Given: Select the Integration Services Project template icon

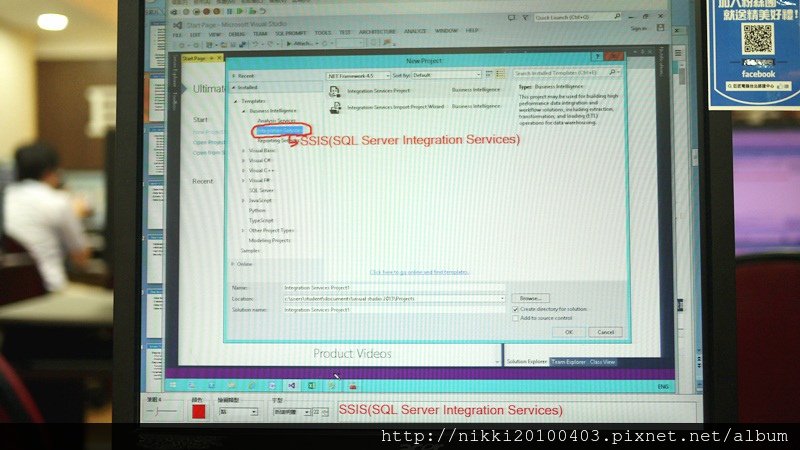Looking at the screenshot, I should click(x=334, y=91).
